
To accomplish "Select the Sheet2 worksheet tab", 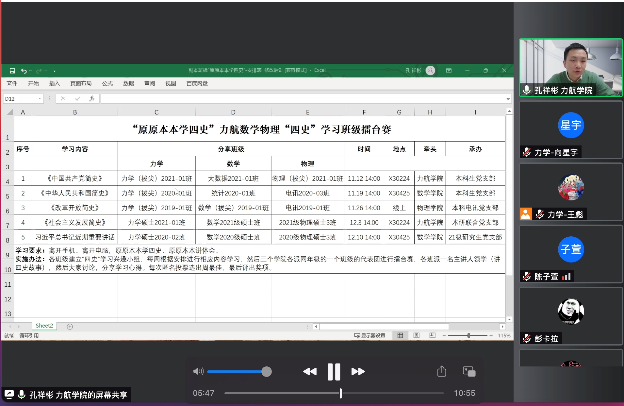I will (x=45, y=326).
